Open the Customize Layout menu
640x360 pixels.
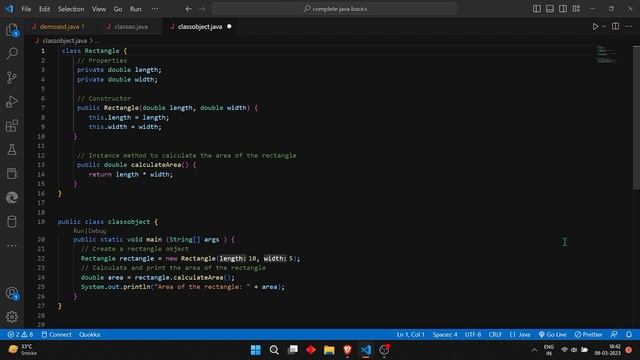pos(576,9)
